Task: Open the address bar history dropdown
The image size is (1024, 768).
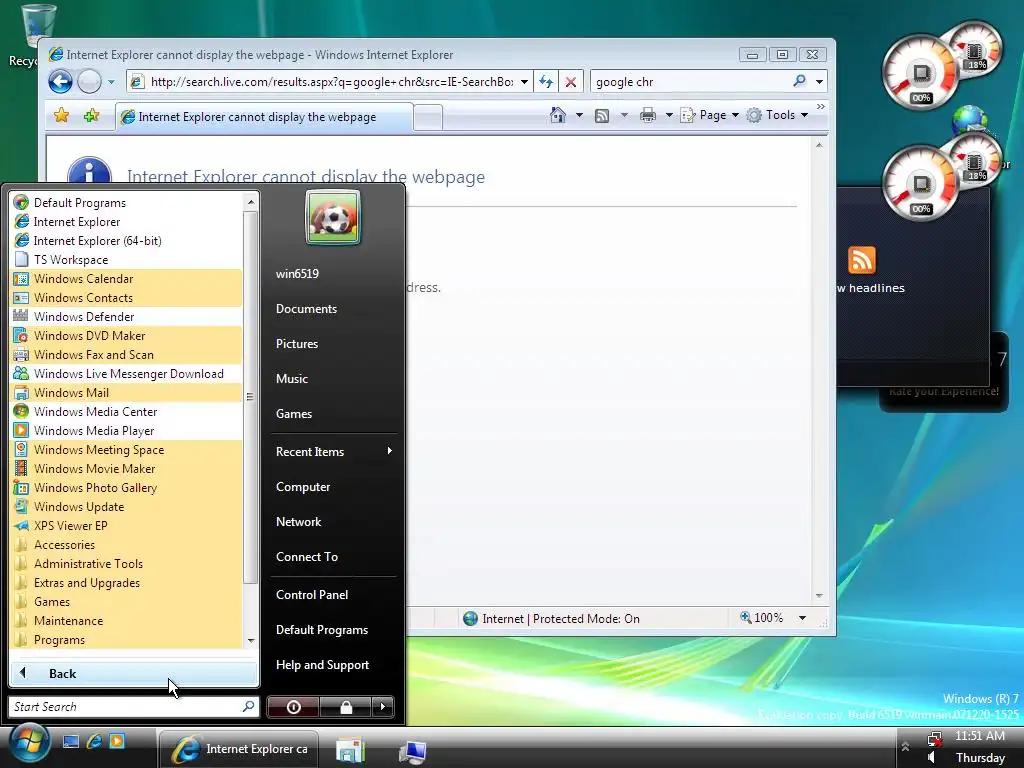Action: pyautogui.click(x=524, y=82)
